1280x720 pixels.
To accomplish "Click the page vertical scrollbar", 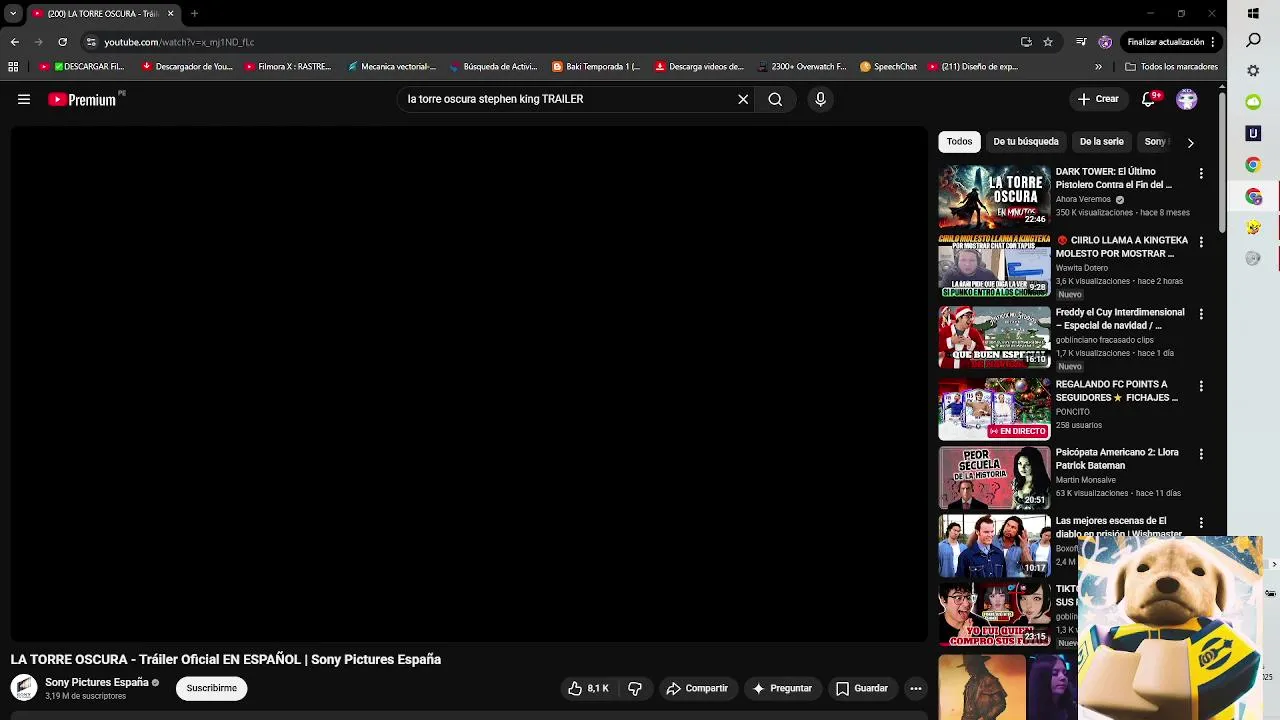I will pos(1222,160).
